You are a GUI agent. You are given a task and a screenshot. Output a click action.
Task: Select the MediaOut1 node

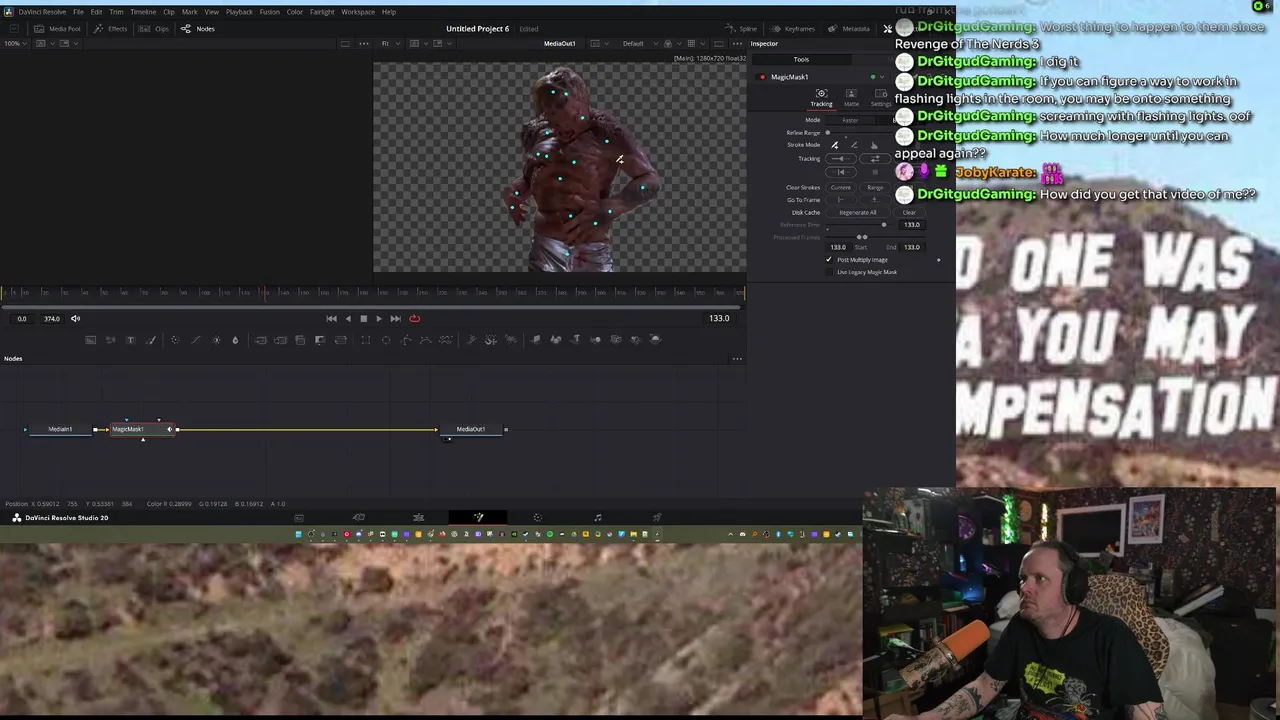point(471,429)
